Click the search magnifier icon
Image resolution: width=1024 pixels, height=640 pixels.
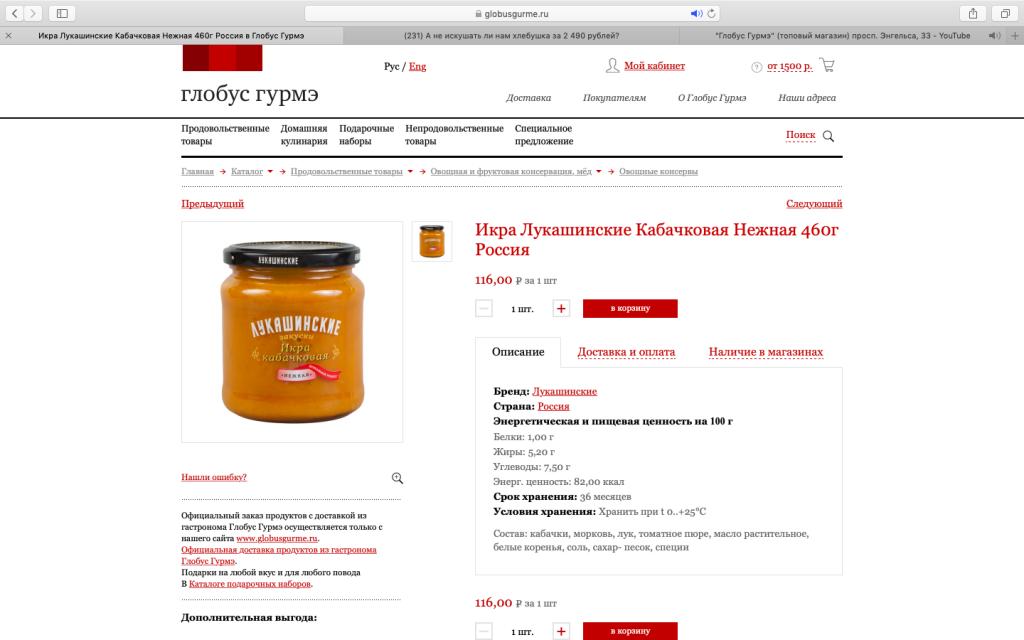(x=828, y=136)
